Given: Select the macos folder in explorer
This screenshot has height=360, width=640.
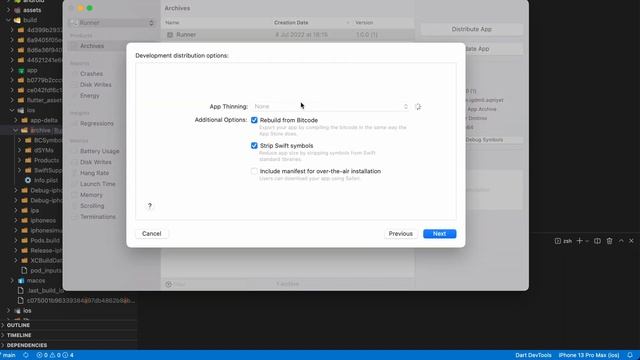Looking at the screenshot, I should (36, 281).
